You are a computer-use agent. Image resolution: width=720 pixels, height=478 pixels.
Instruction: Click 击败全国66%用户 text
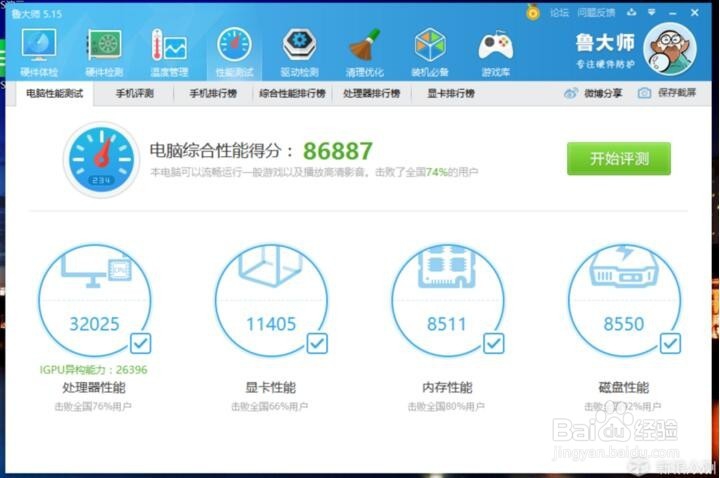[270, 406]
